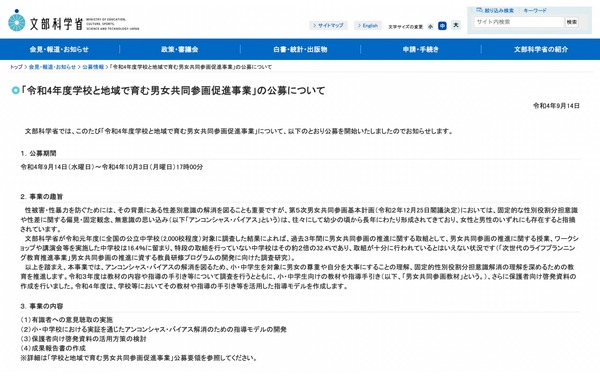This screenshot has width=600, height=380.
Task: Click item (4)成果報告書の作成
Action: [x=53, y=349]
